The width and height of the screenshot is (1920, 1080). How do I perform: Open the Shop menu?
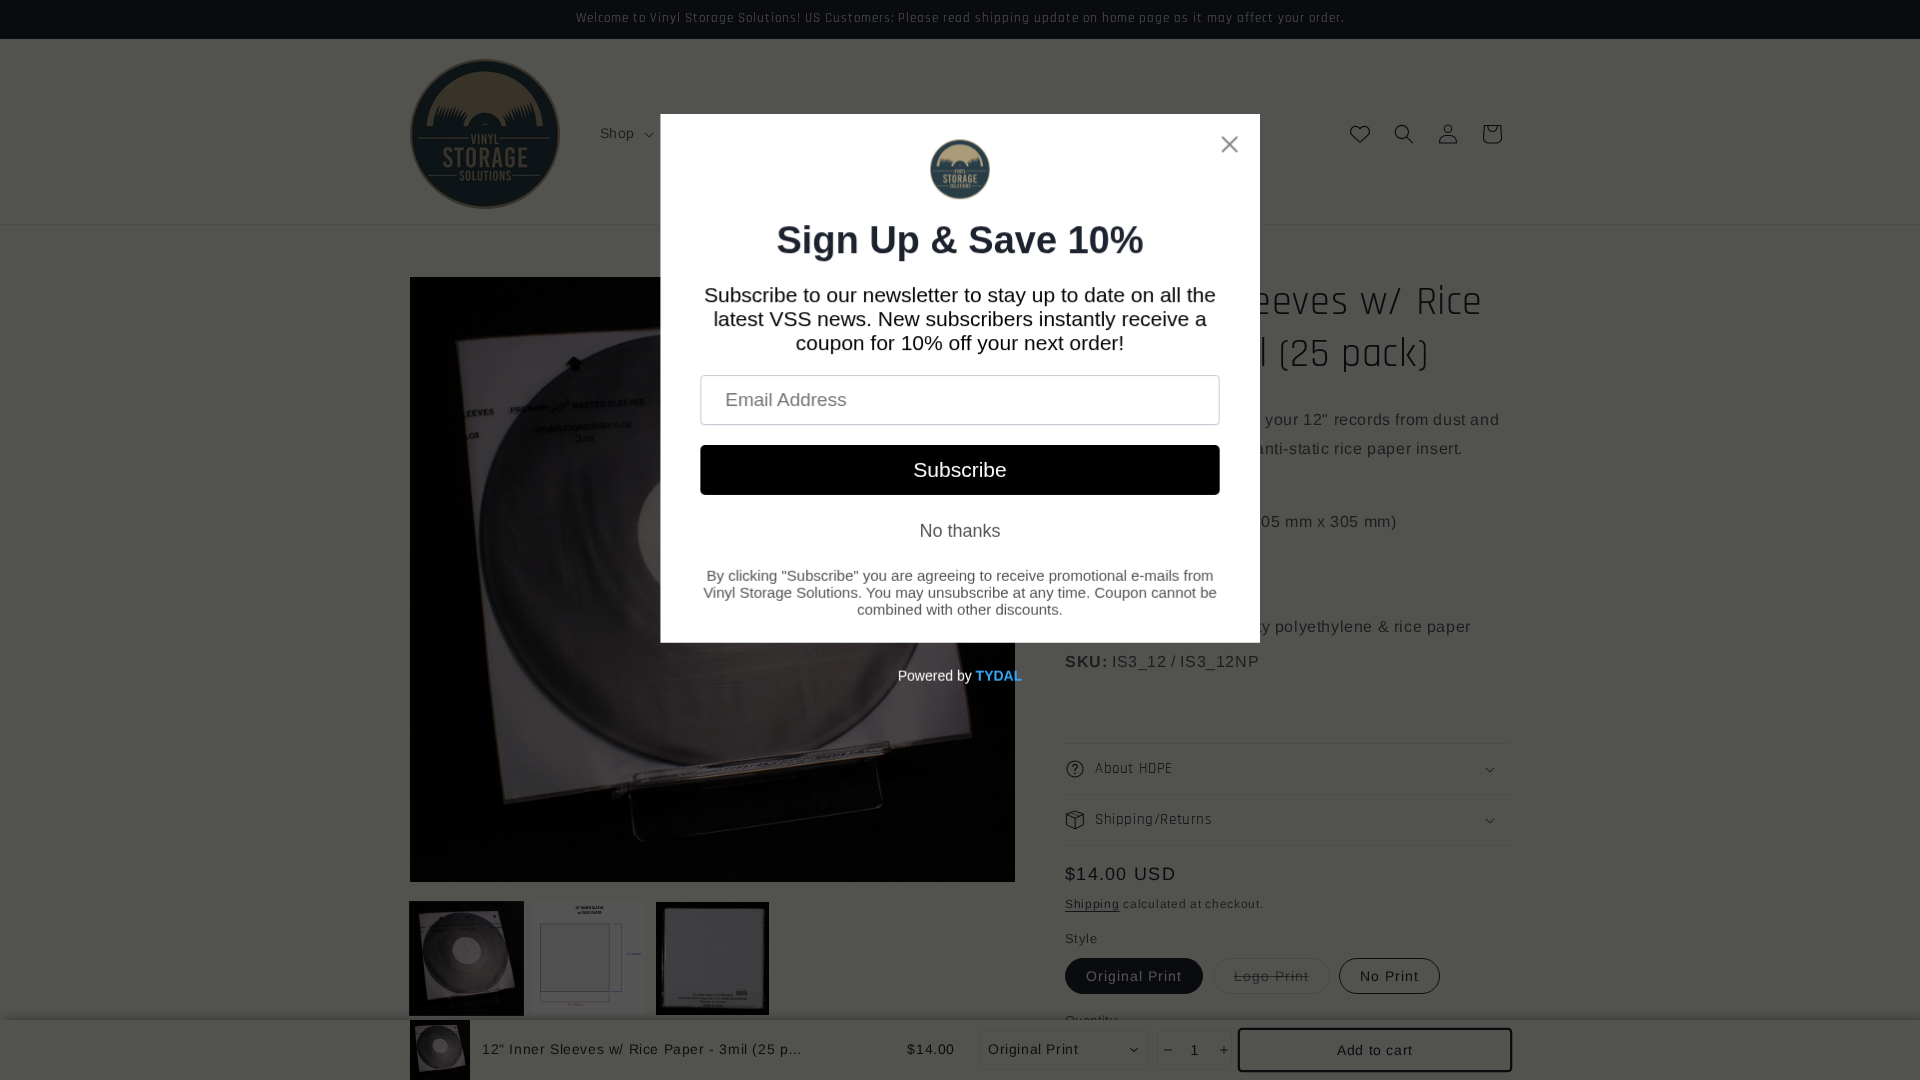(626, 134)
